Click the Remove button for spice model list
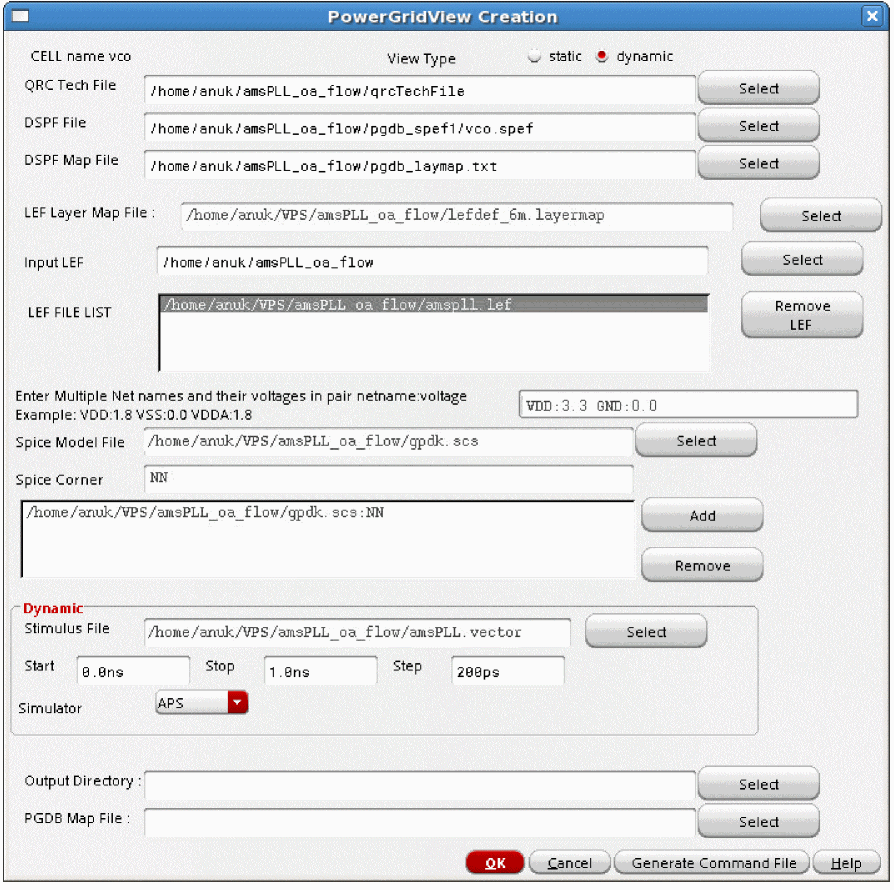Viewport: 894px width, 890px height. coord(702,566)
